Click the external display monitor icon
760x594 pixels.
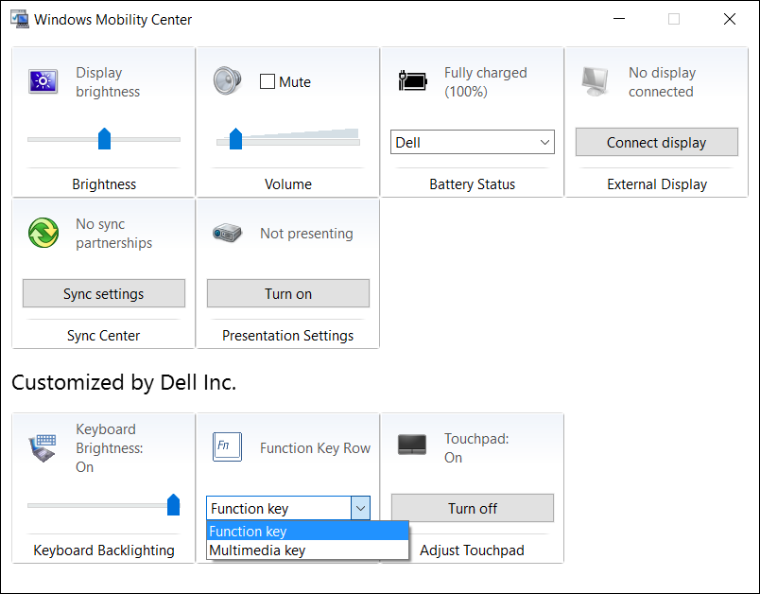[596, 81]
